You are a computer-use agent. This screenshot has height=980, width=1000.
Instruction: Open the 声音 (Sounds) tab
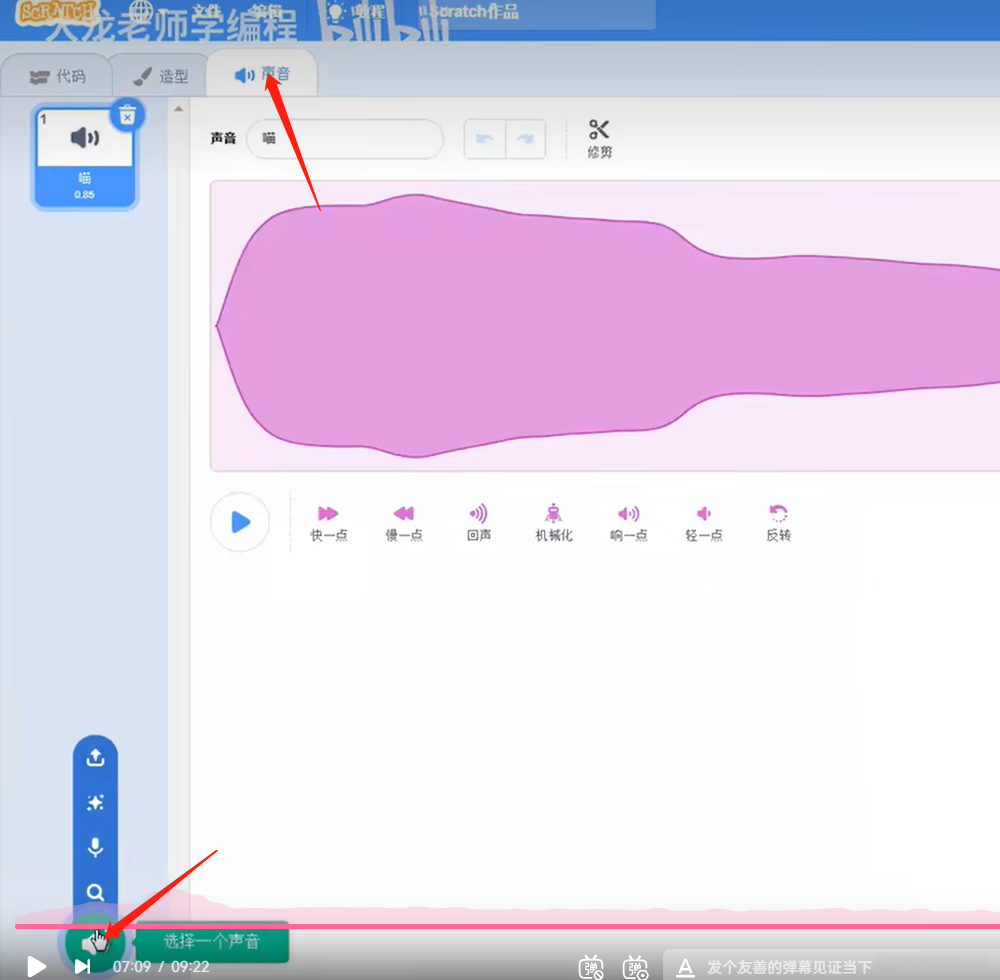click(x=262, y=75)
